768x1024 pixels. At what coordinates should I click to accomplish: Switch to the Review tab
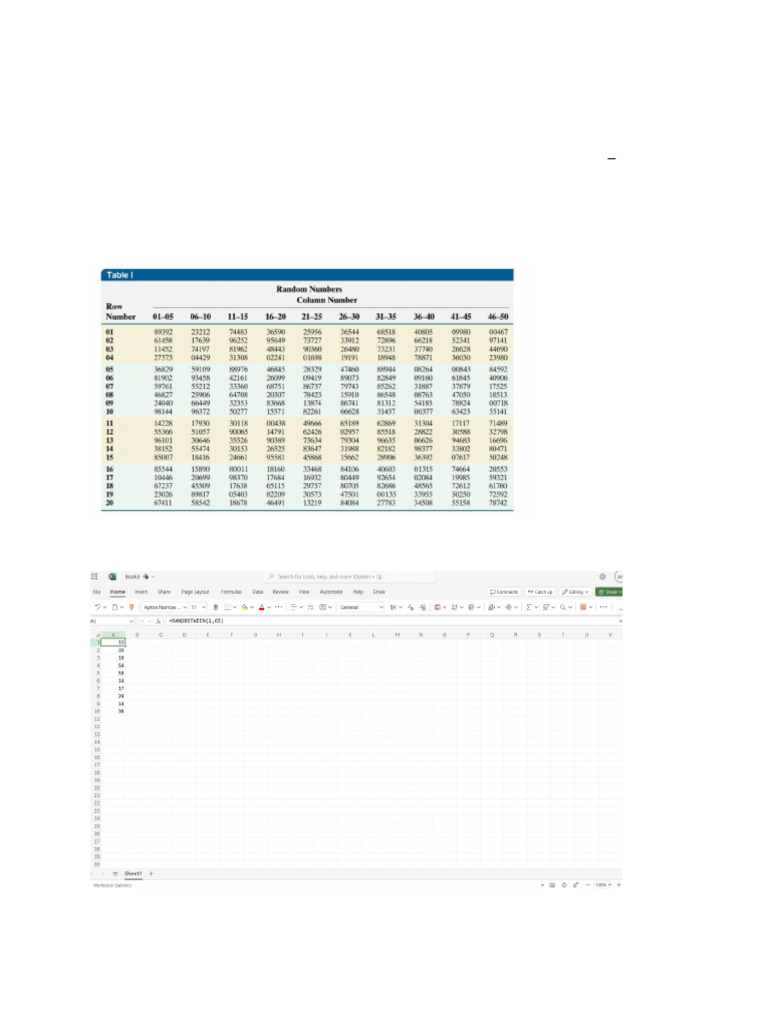(x=281, y=592)
